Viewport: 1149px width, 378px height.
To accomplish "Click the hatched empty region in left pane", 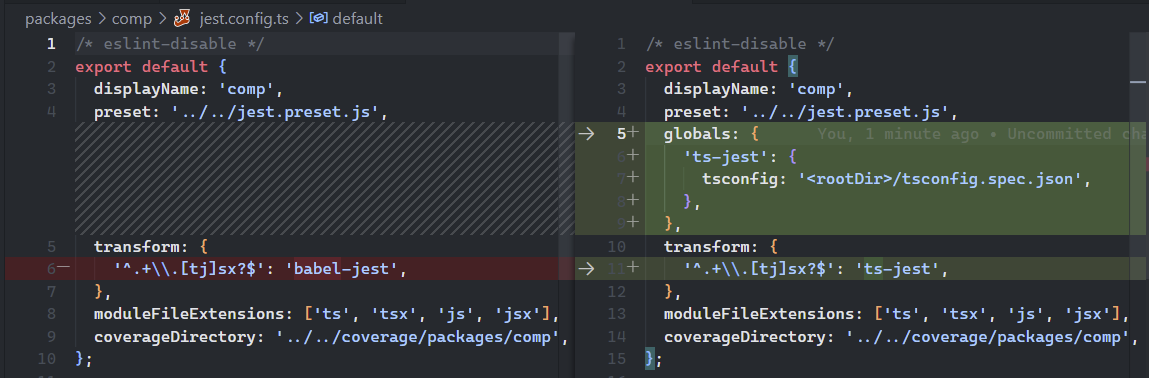I will click(x=325, y=178).
